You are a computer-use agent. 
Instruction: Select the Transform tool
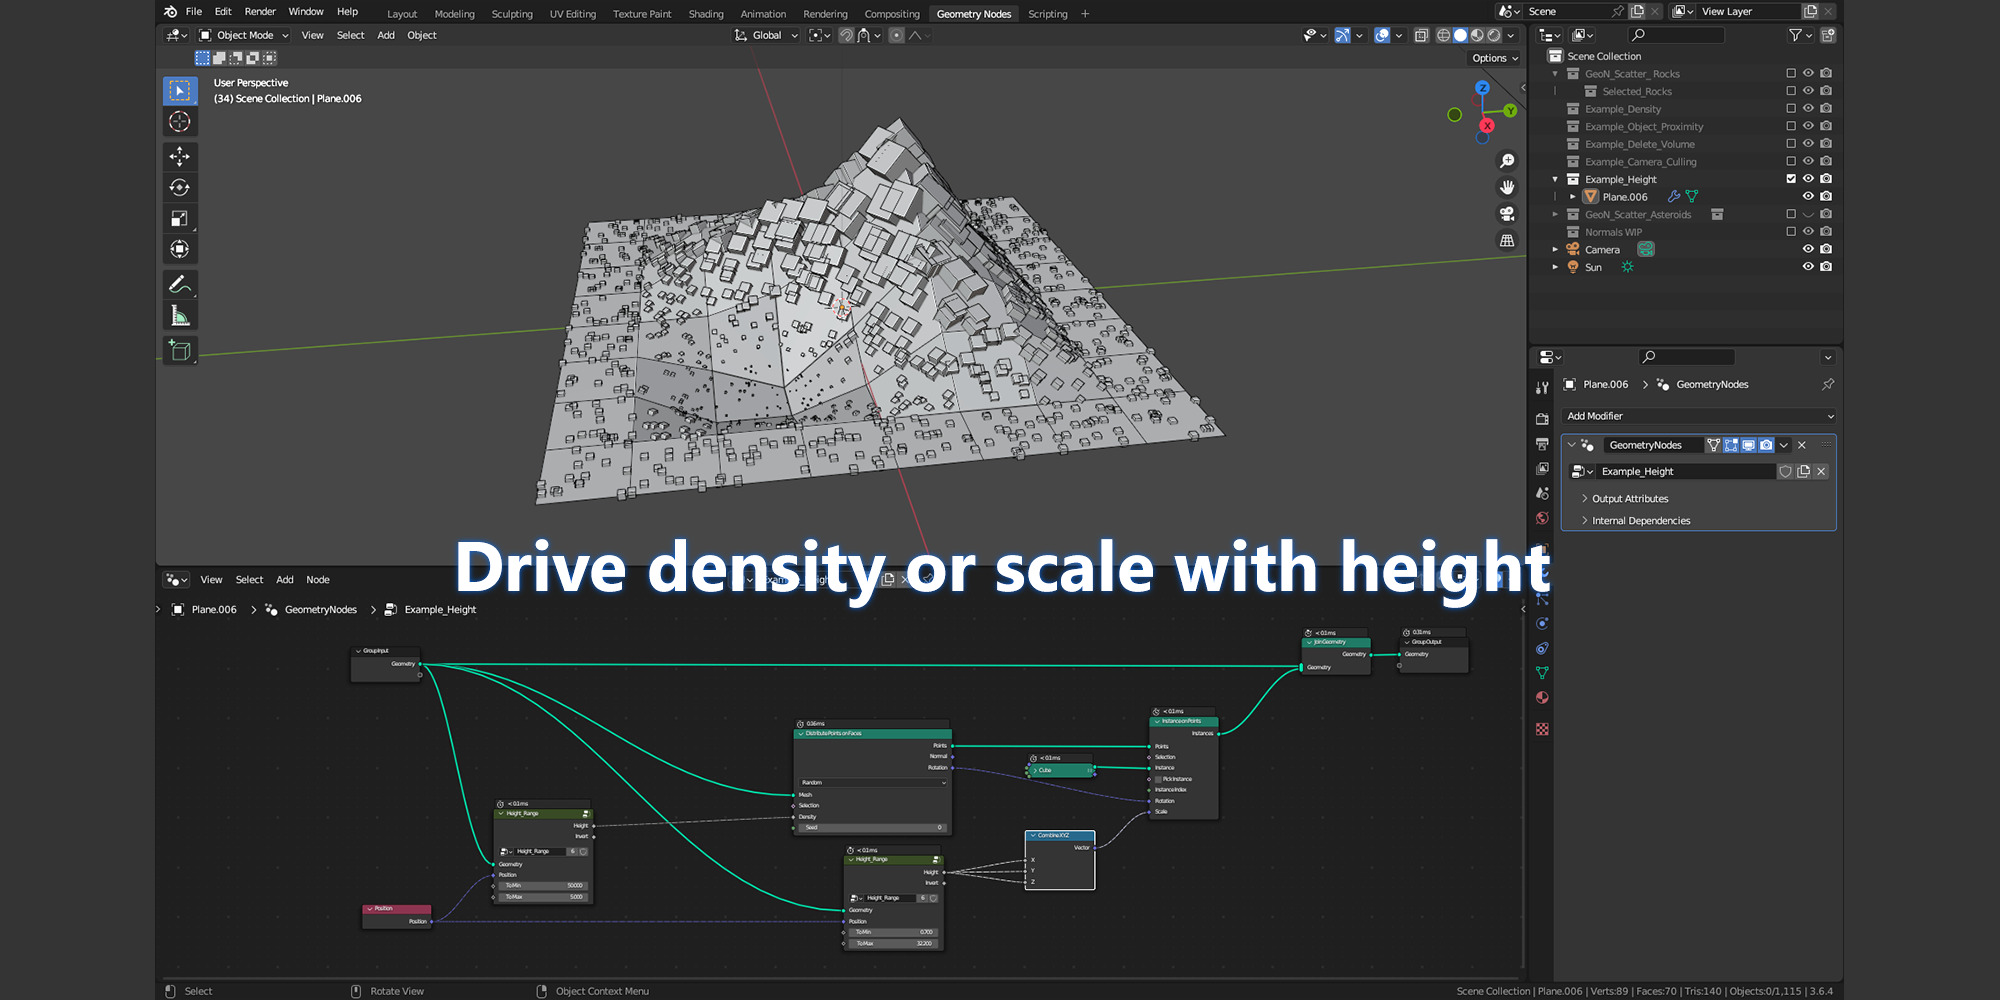click(180, 249)
